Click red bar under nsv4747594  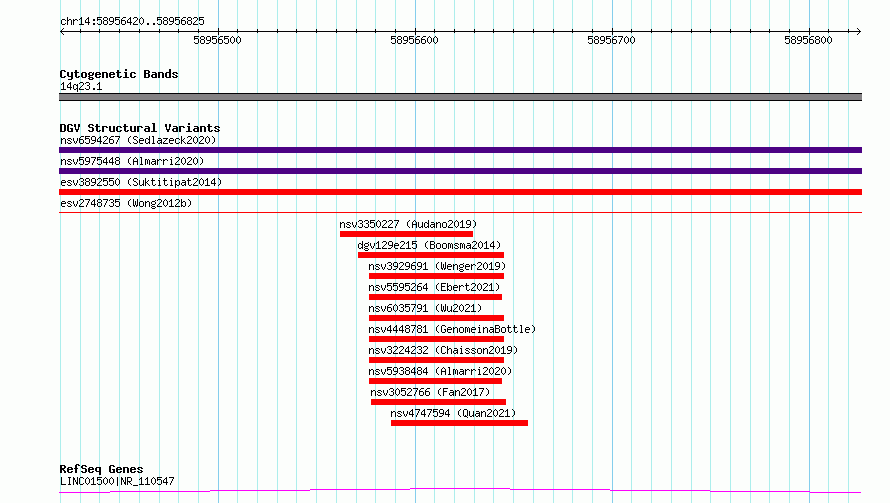pos(459,423)
